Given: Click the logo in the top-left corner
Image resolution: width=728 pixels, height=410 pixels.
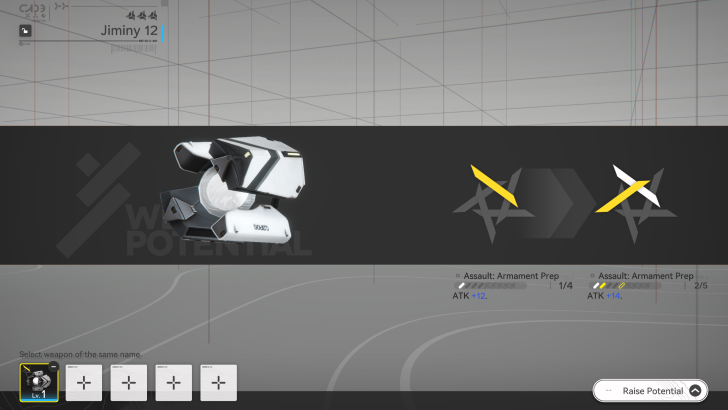Looking at the screenshot, I should [x=38, y=9].
